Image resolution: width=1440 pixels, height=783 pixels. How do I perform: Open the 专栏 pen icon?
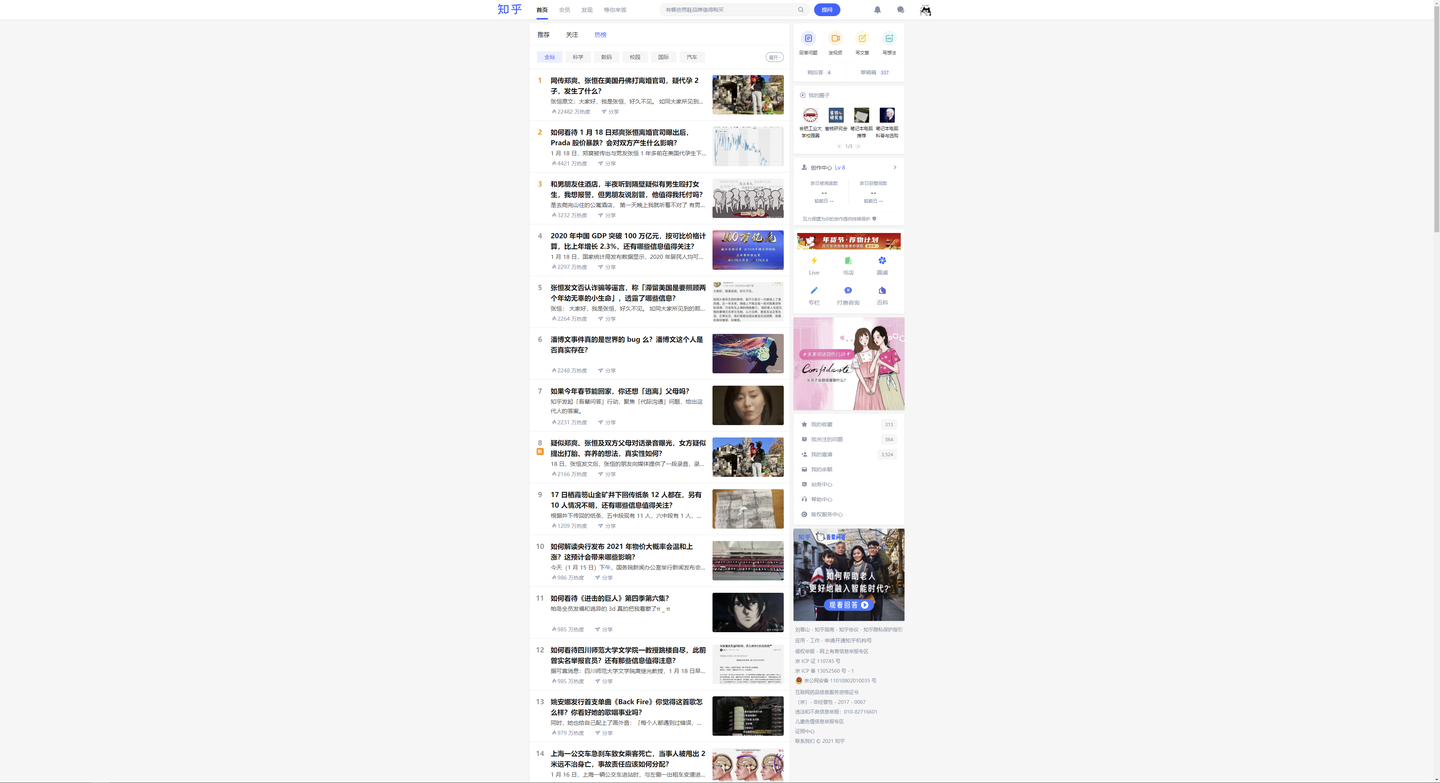[x=814, y=291]
